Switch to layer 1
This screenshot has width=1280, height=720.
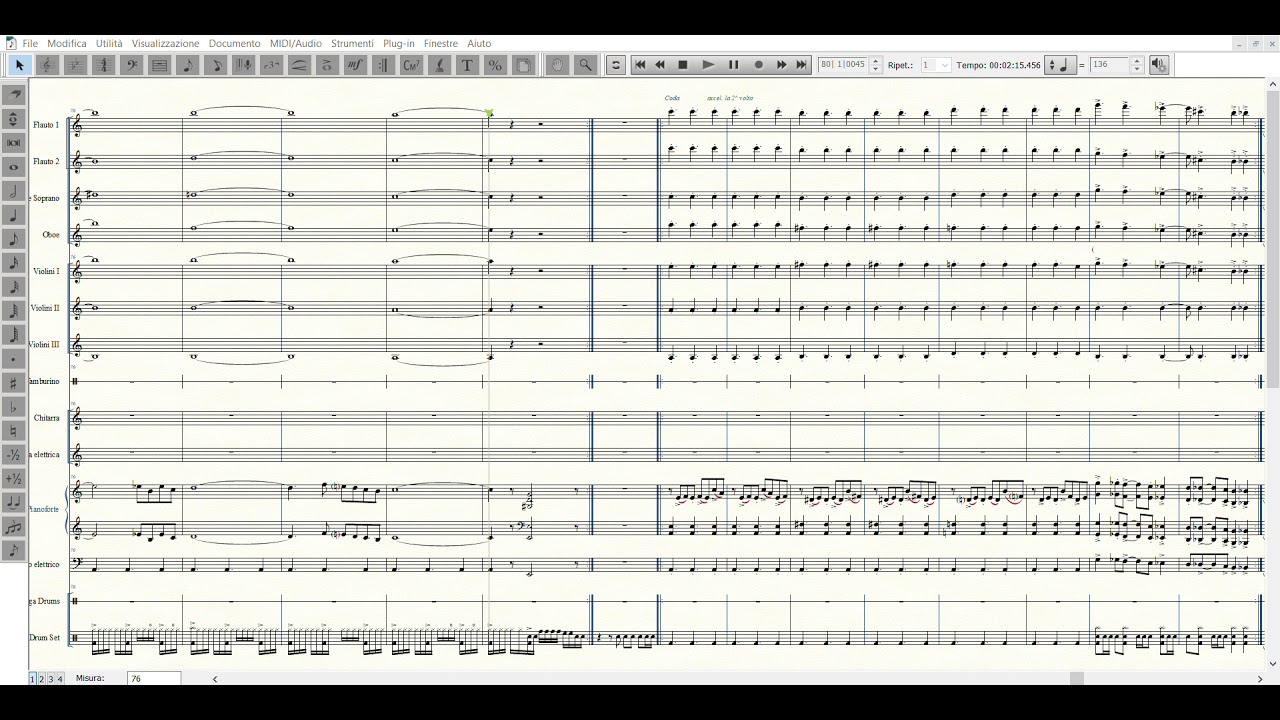tap(32, 679)
